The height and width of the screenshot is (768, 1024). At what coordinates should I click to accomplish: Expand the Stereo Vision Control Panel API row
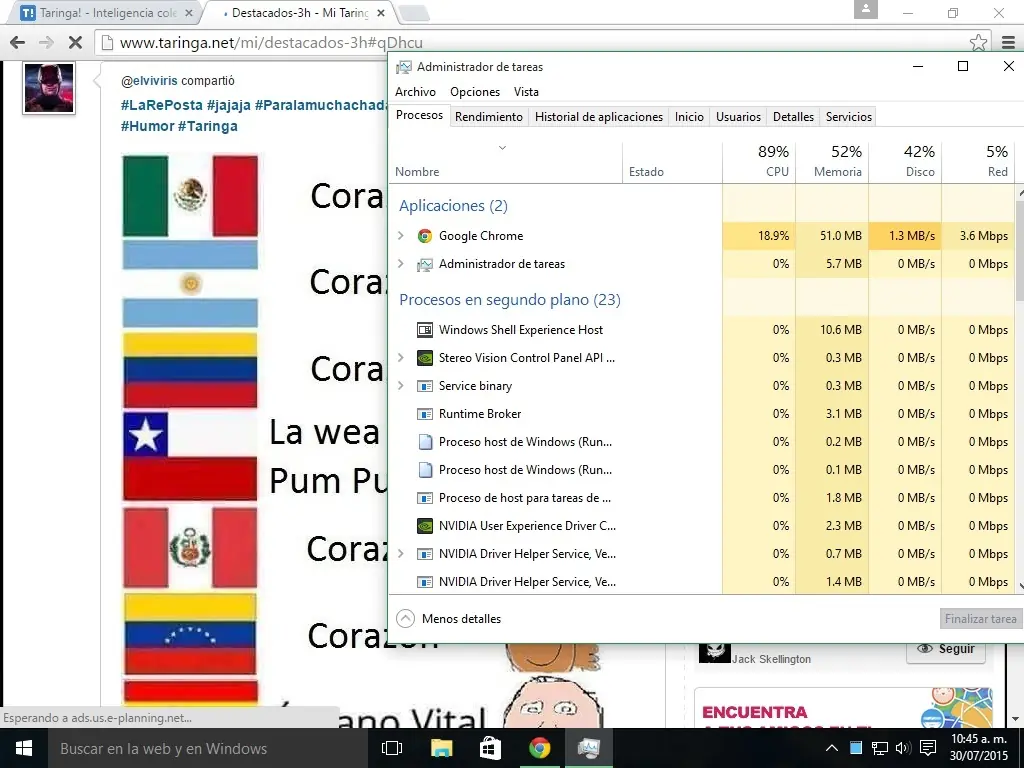401,358
